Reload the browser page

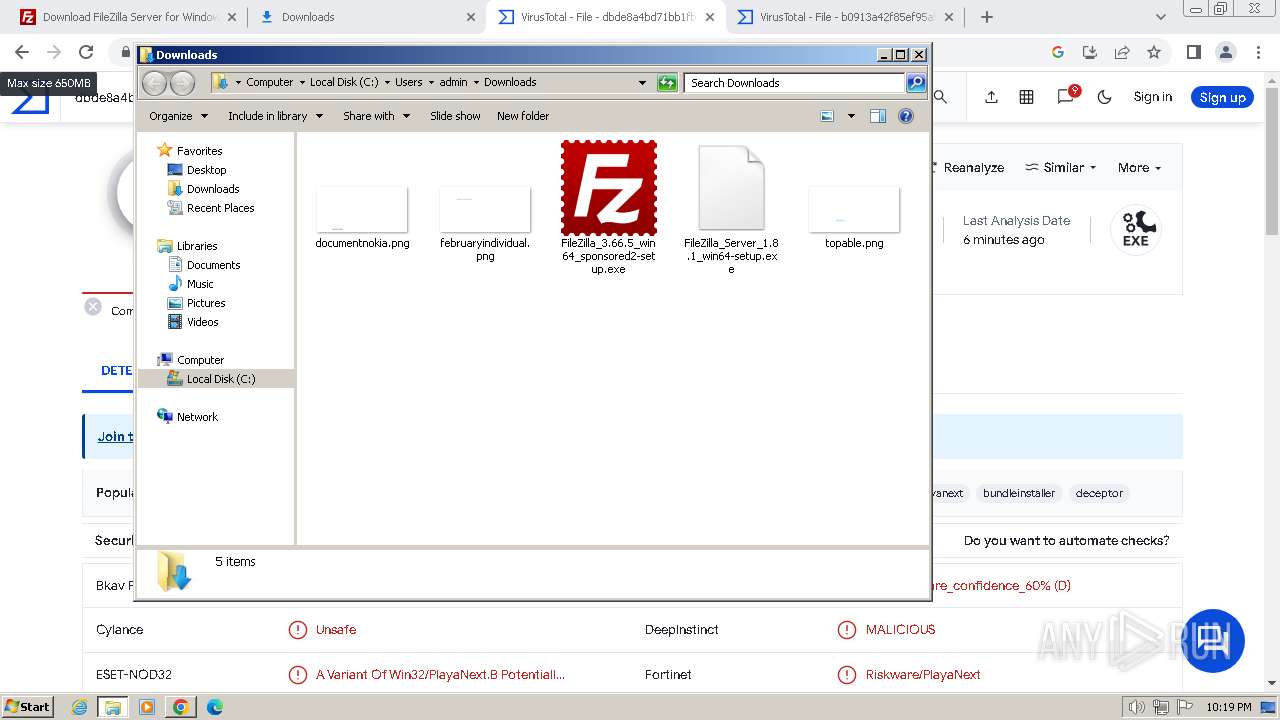(86, 52)
